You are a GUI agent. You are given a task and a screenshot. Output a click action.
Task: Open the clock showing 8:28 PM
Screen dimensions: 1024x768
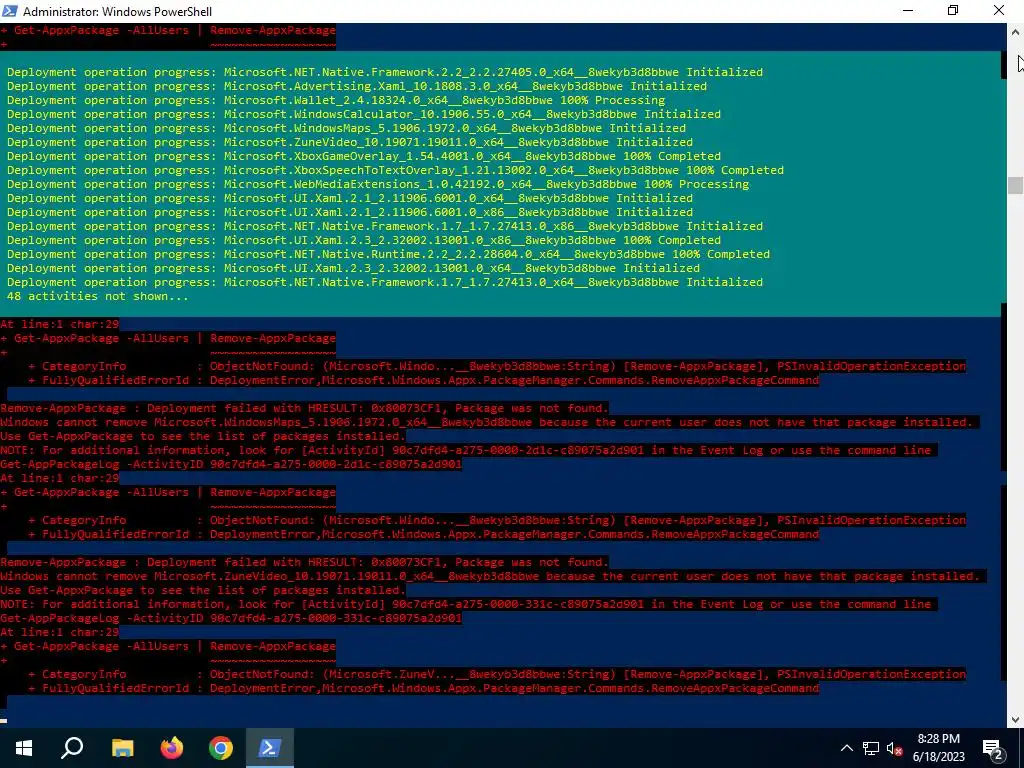(x=938, y=739)
